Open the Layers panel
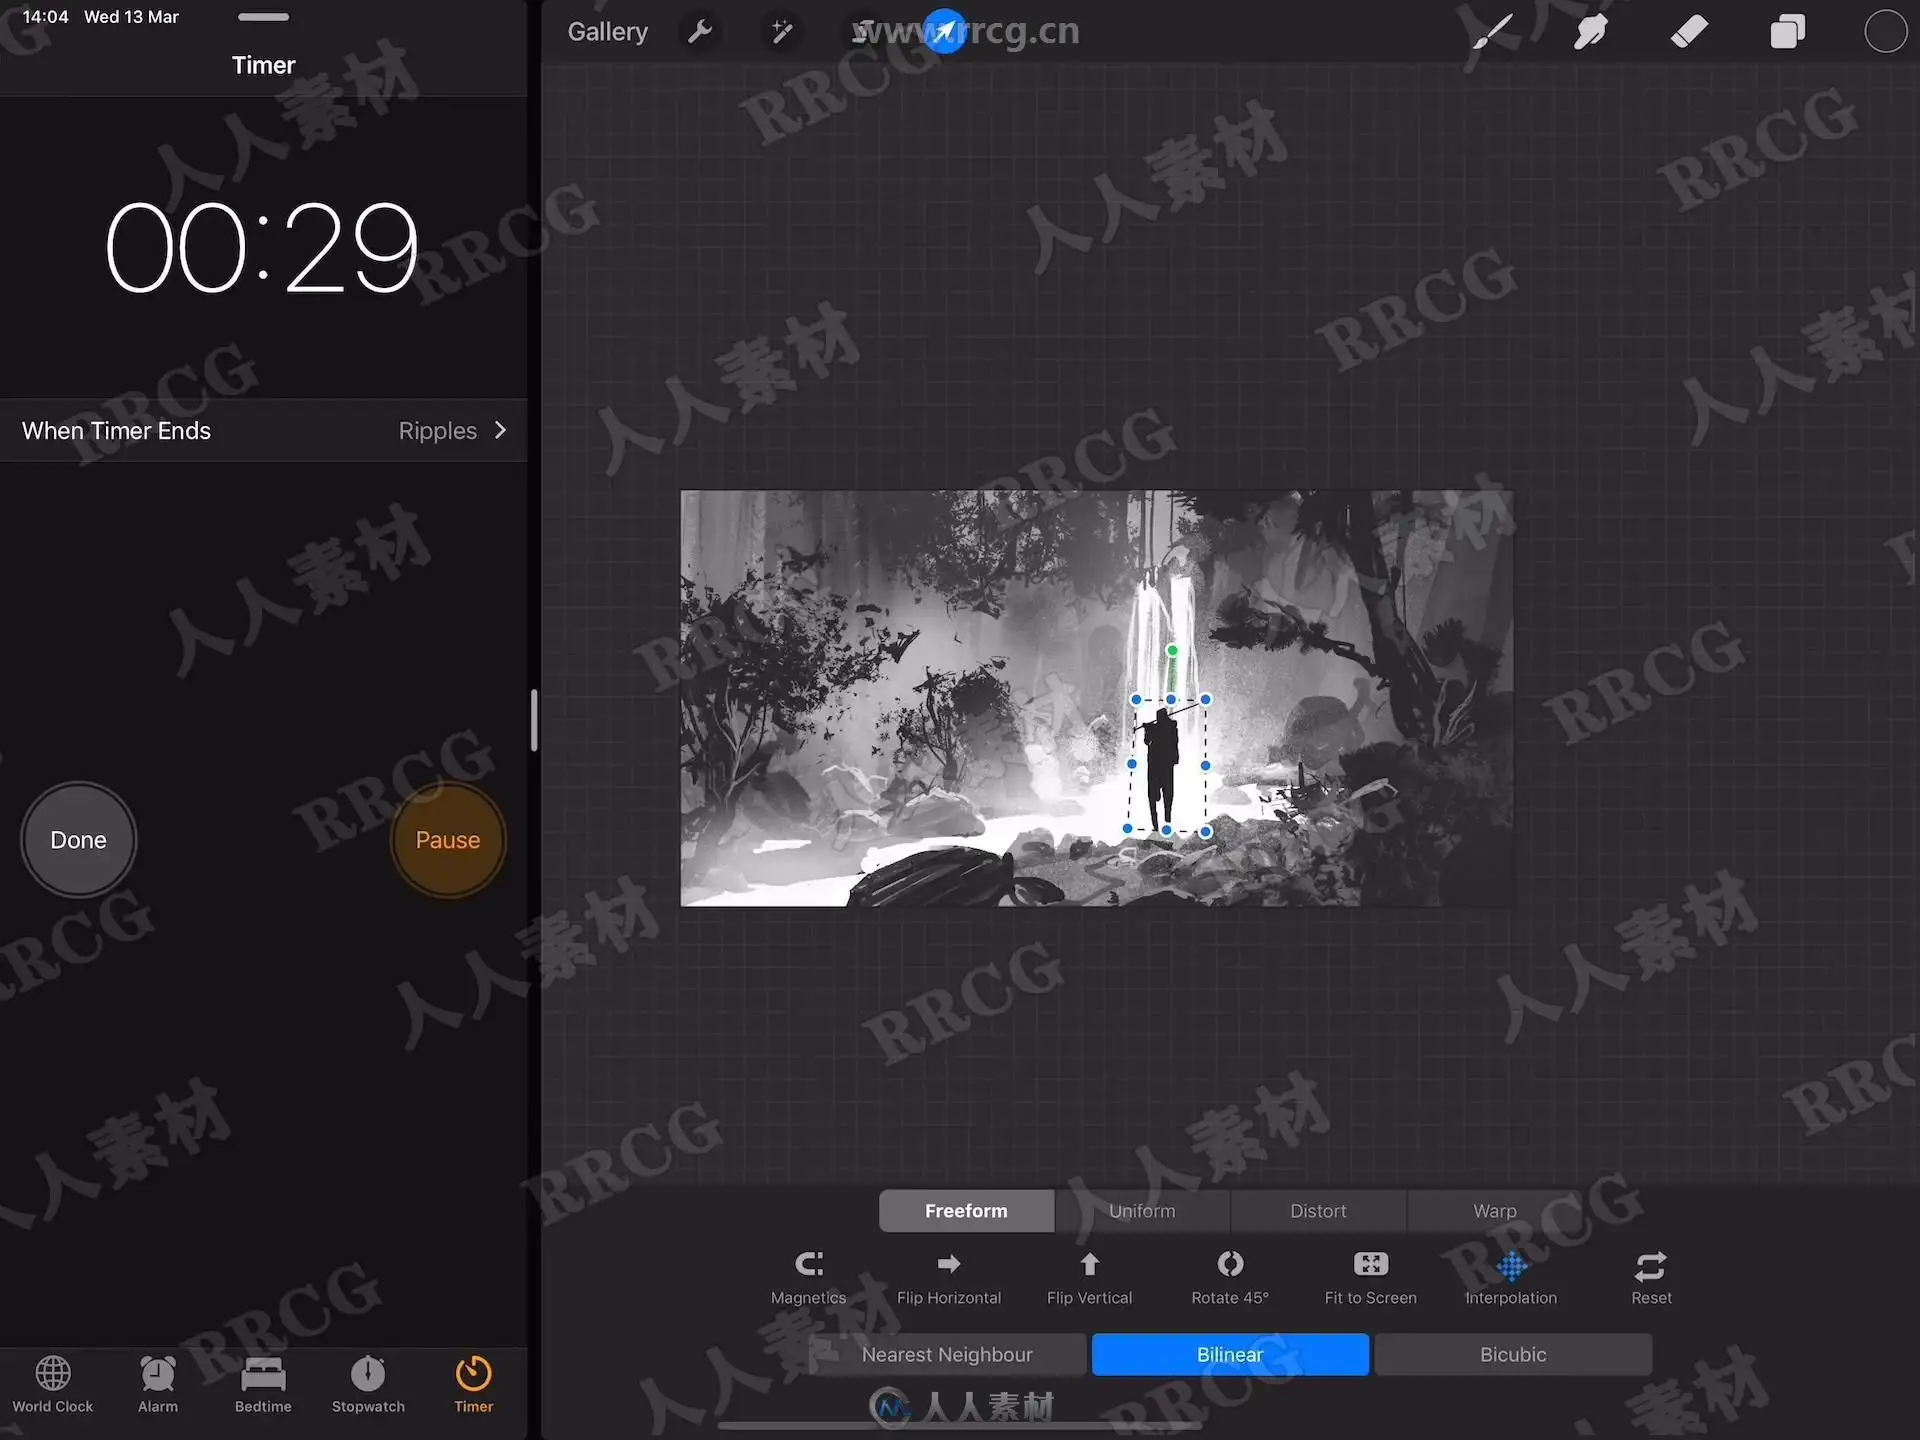The height and width of the screenshot is (1440, 1920). (1787, 32)
